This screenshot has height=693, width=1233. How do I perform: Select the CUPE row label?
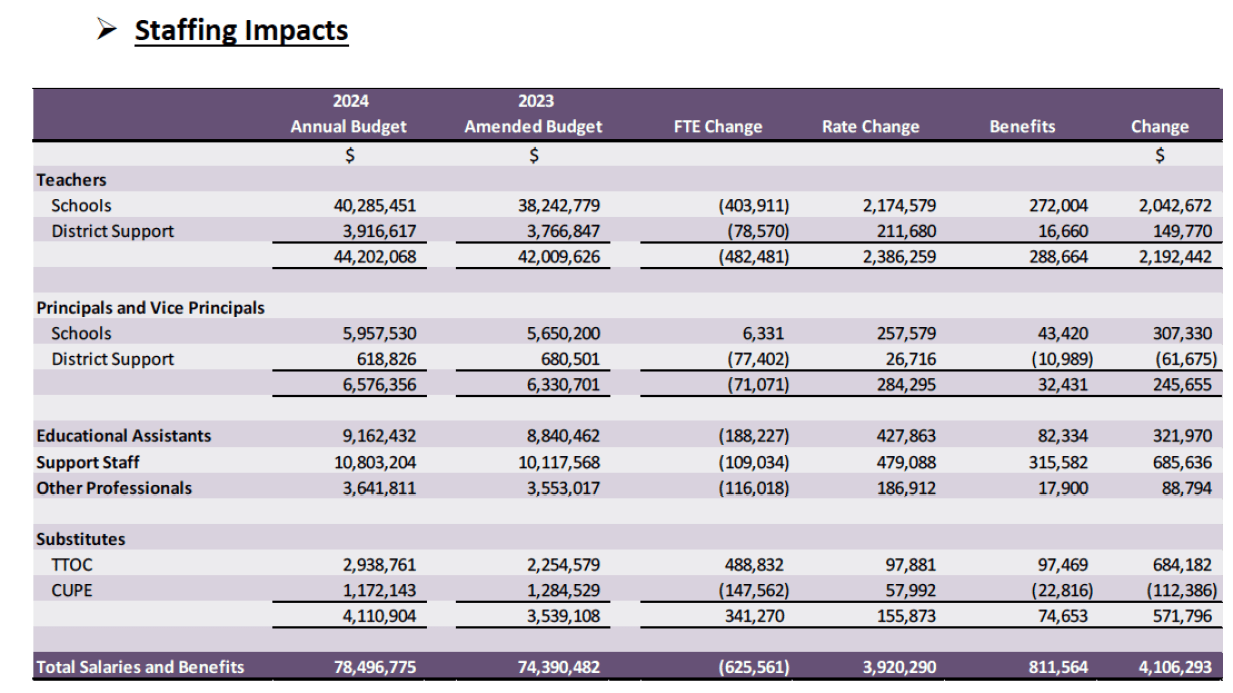tap(72, 590)
